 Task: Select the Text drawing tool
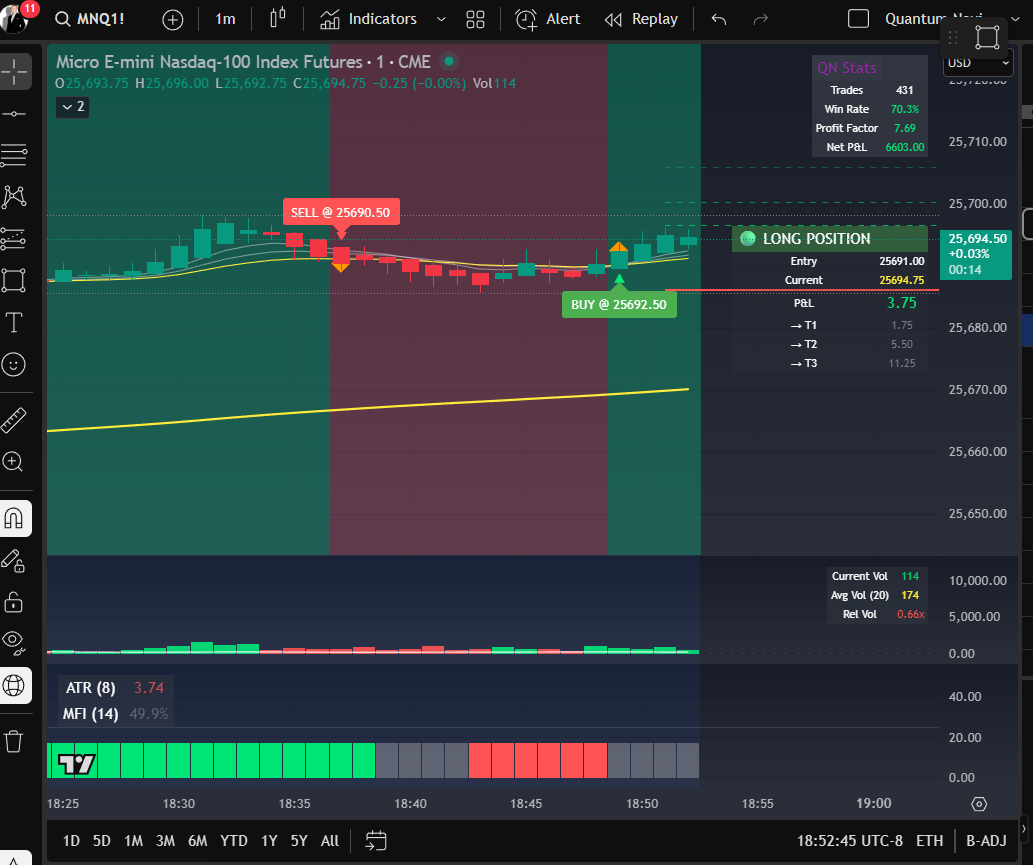[x=15, y=322]
